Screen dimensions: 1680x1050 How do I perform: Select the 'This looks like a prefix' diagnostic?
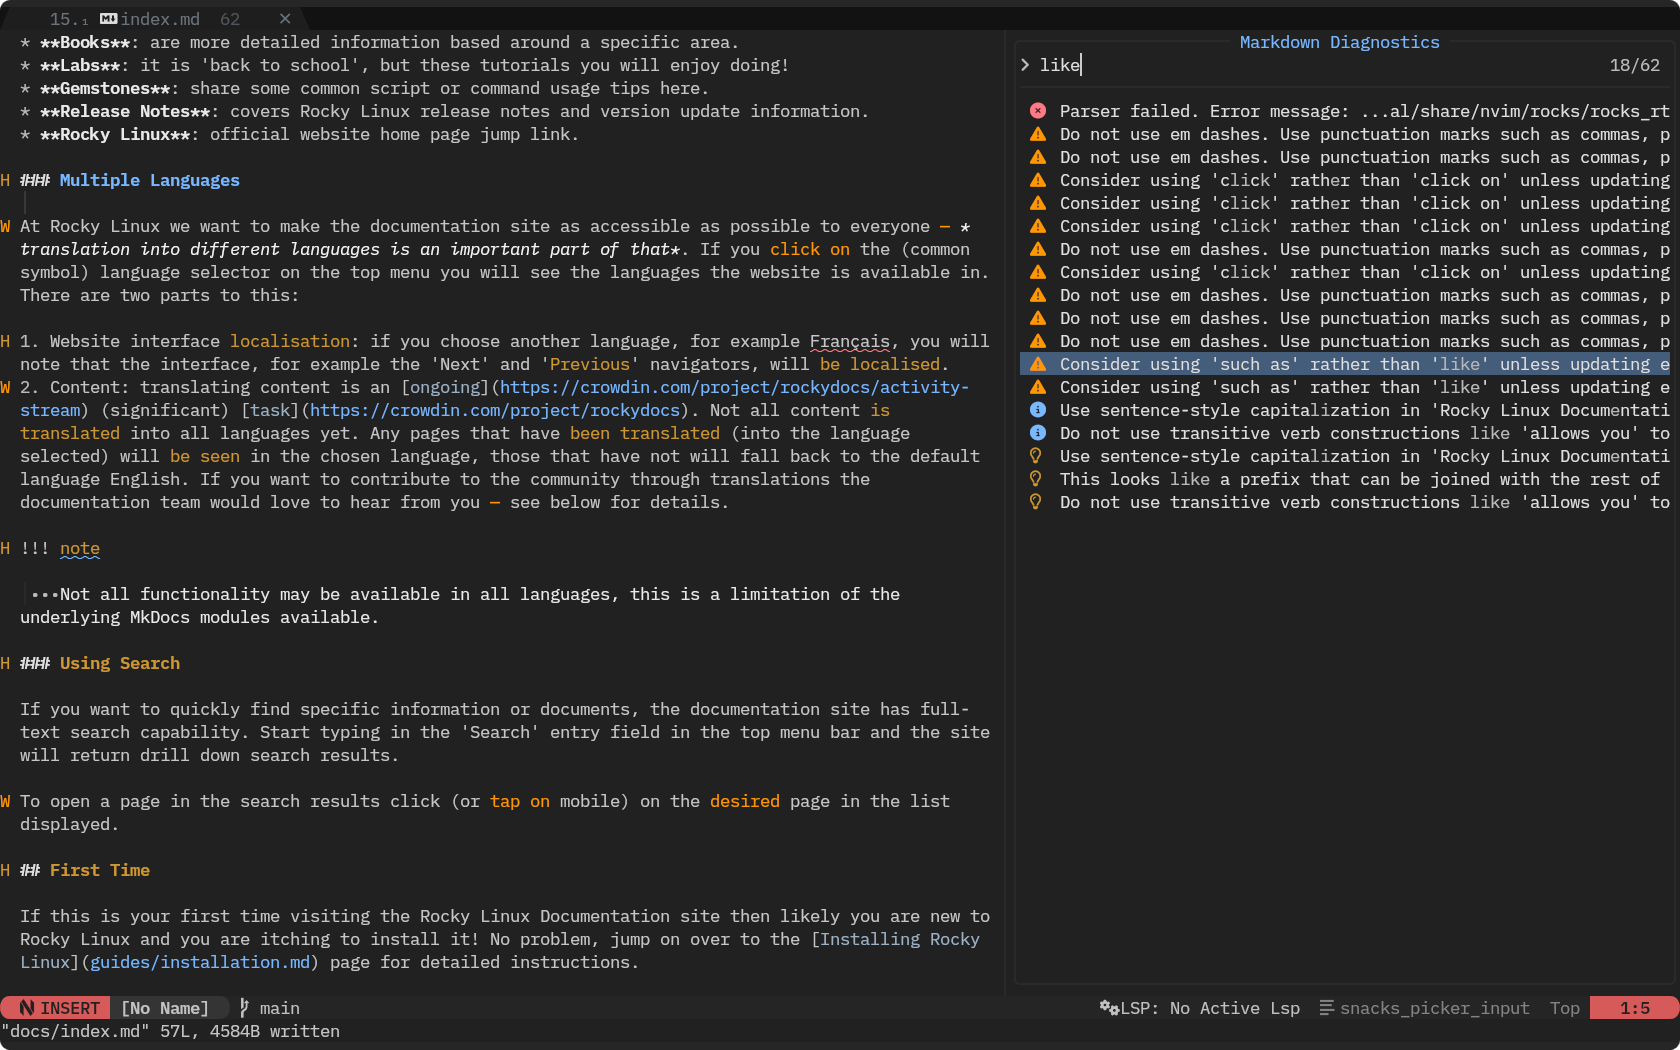point(1345,479)
